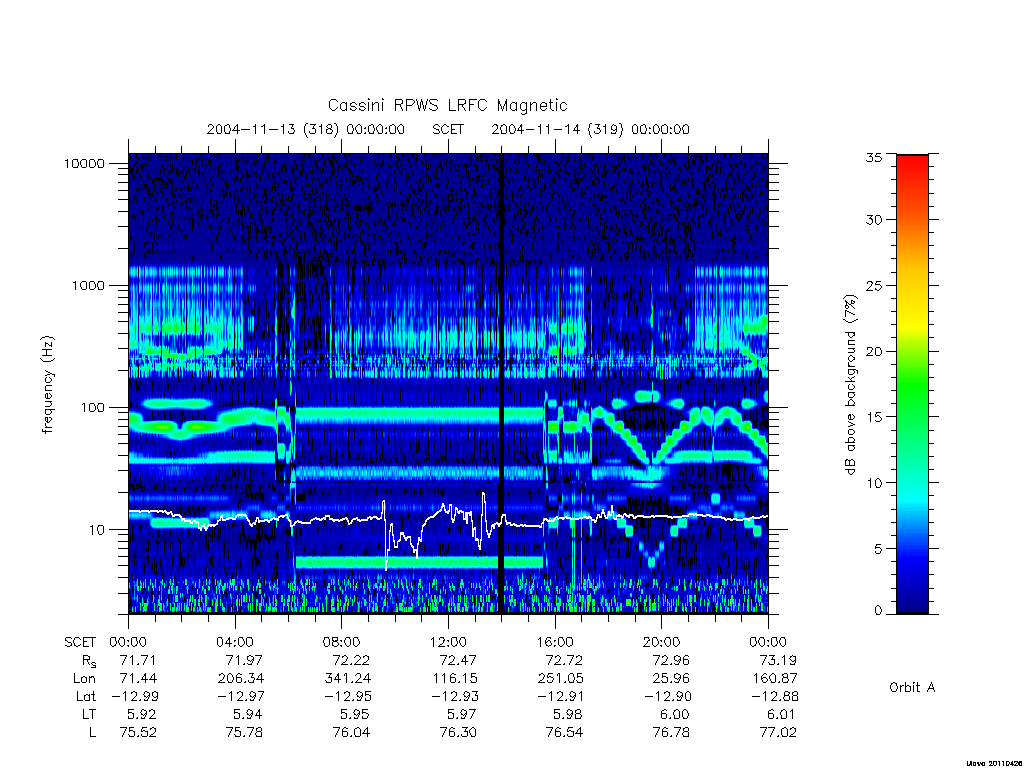The image size is (1024, 768).
Task: Click the 0 color bar tick value
Action: click(878, 611)
